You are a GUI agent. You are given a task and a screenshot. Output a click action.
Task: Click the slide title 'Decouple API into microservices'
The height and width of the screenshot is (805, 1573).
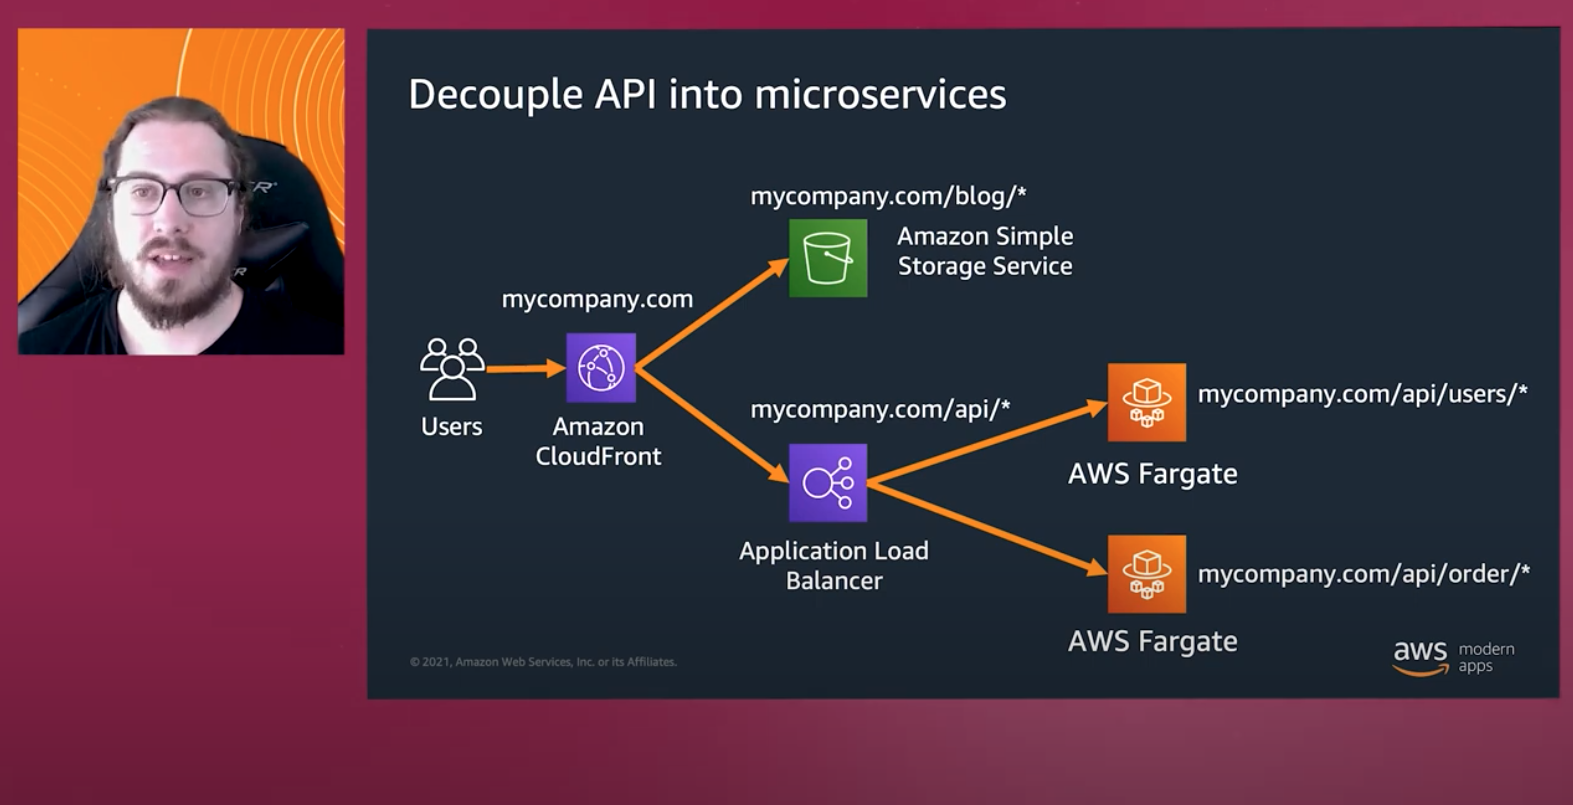[x=707, y=95]
